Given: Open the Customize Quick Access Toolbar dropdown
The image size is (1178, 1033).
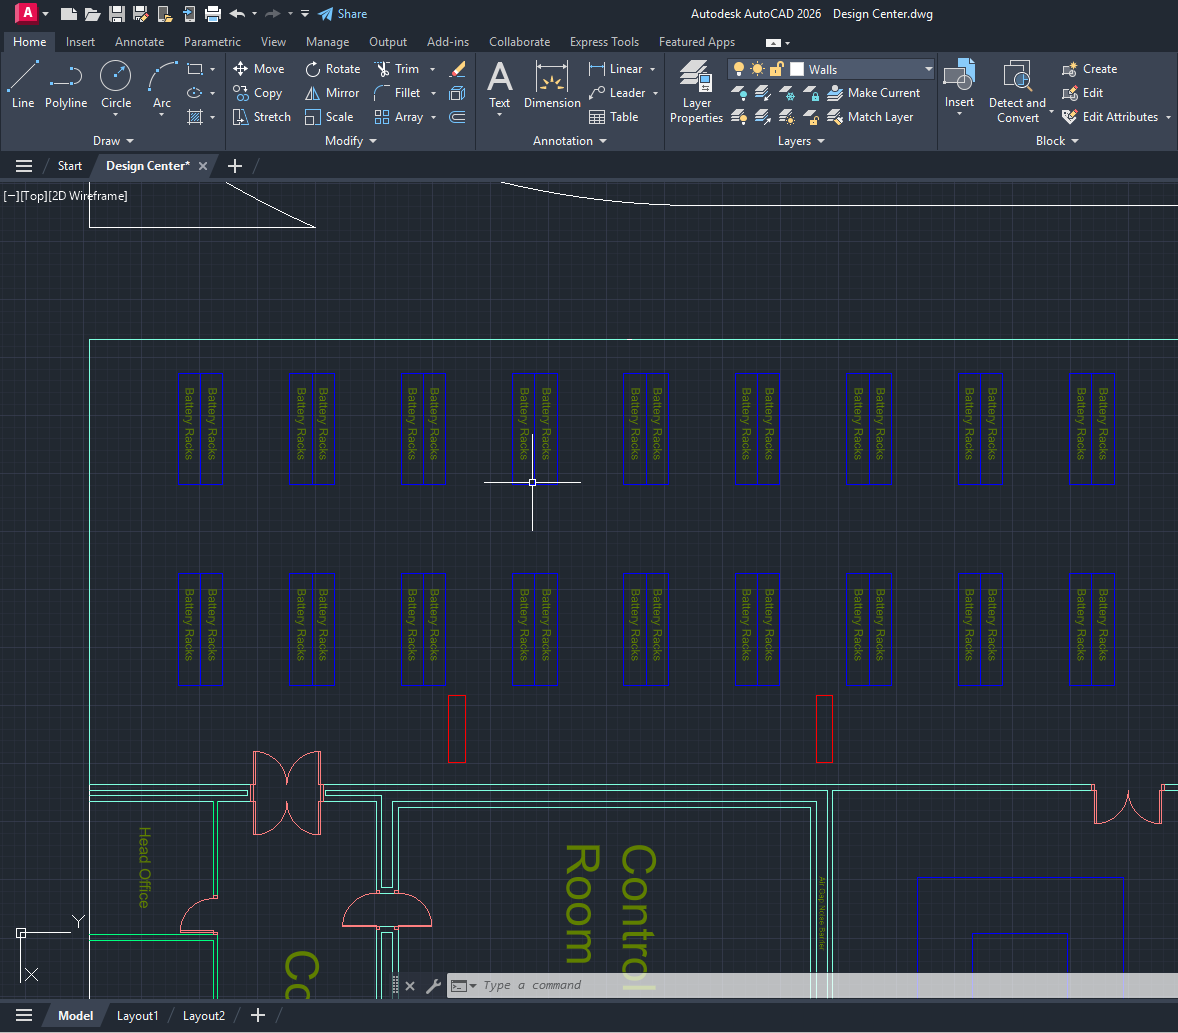Looking at the screenshot, I should click(304, 14).
